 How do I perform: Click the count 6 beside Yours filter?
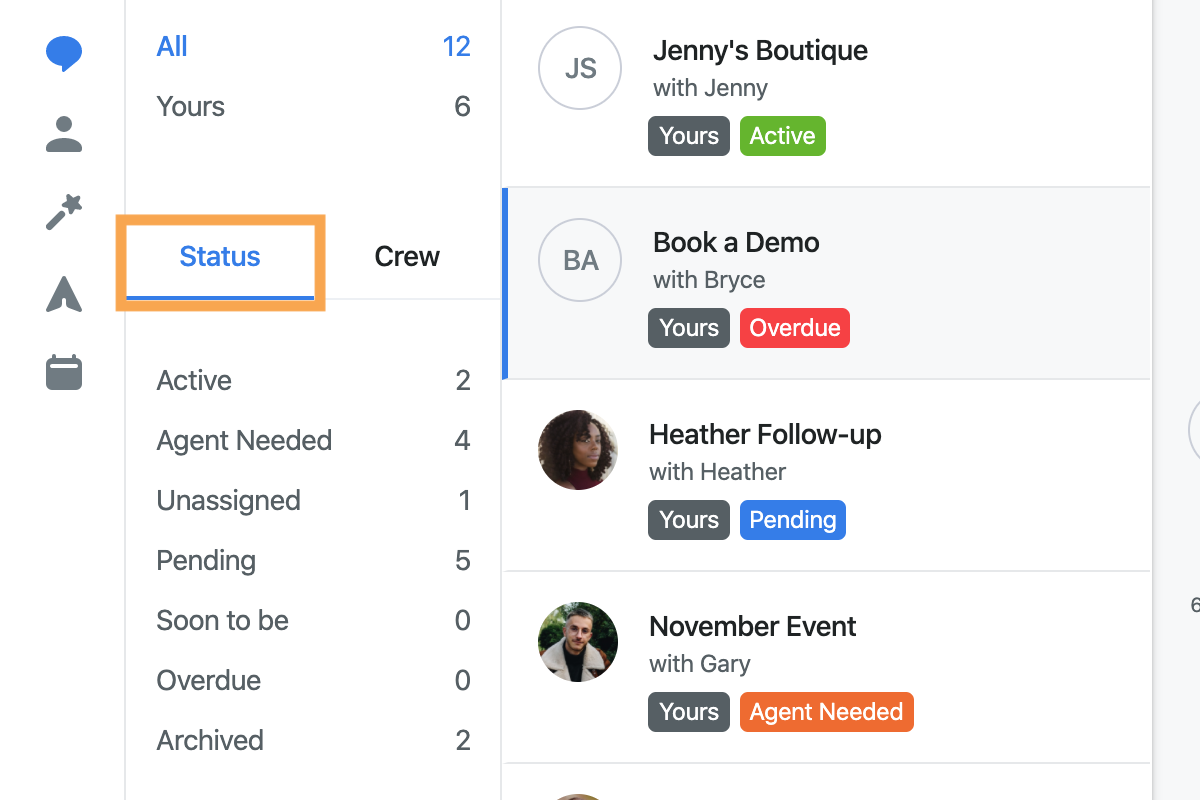[x=462, y=107]
